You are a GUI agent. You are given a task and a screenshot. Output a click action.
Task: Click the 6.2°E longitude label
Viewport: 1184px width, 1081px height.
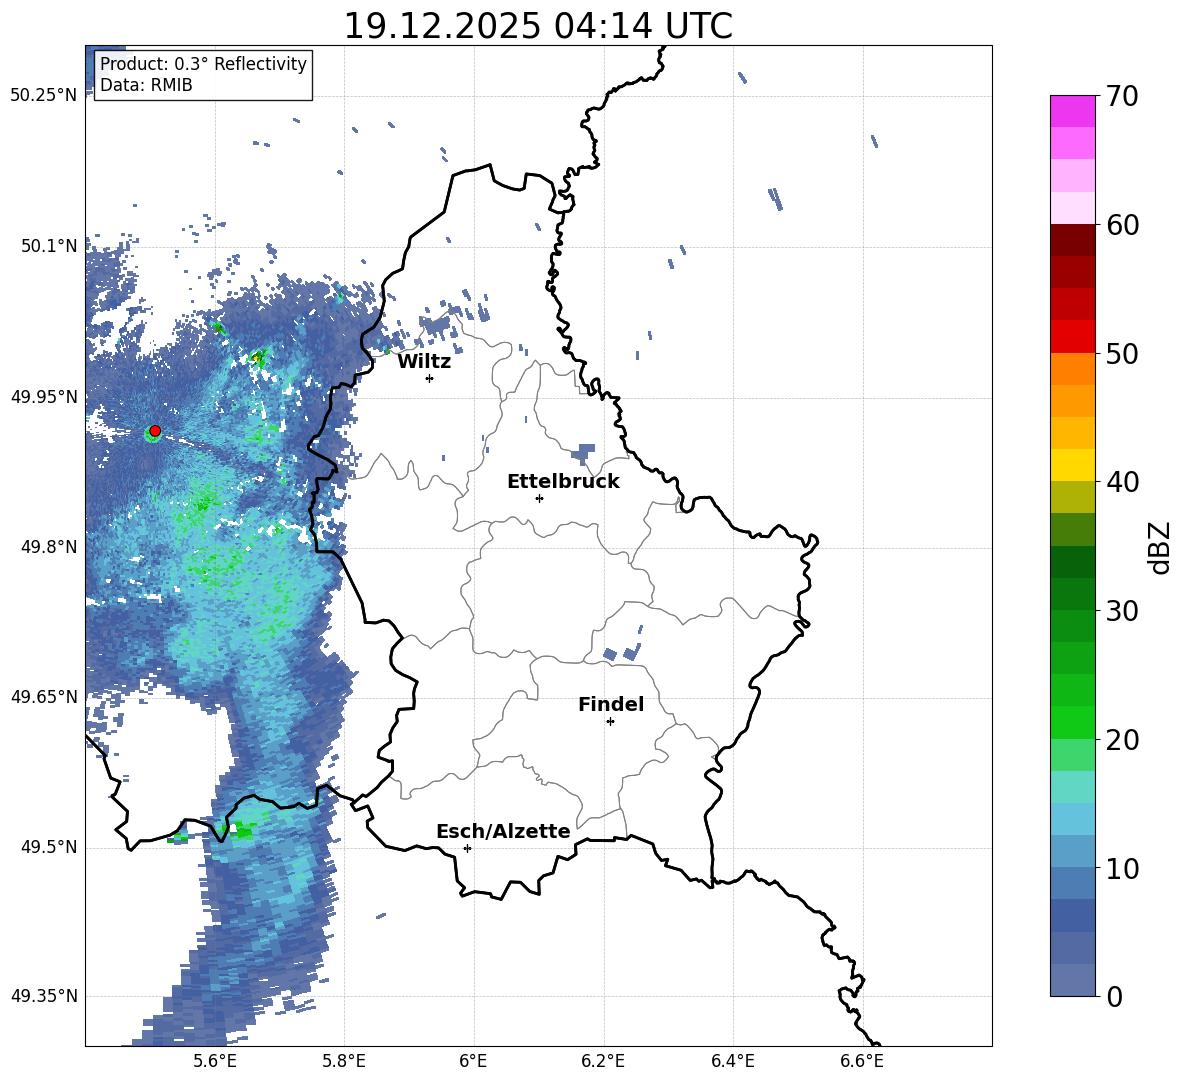click(x=603, y=1062)
